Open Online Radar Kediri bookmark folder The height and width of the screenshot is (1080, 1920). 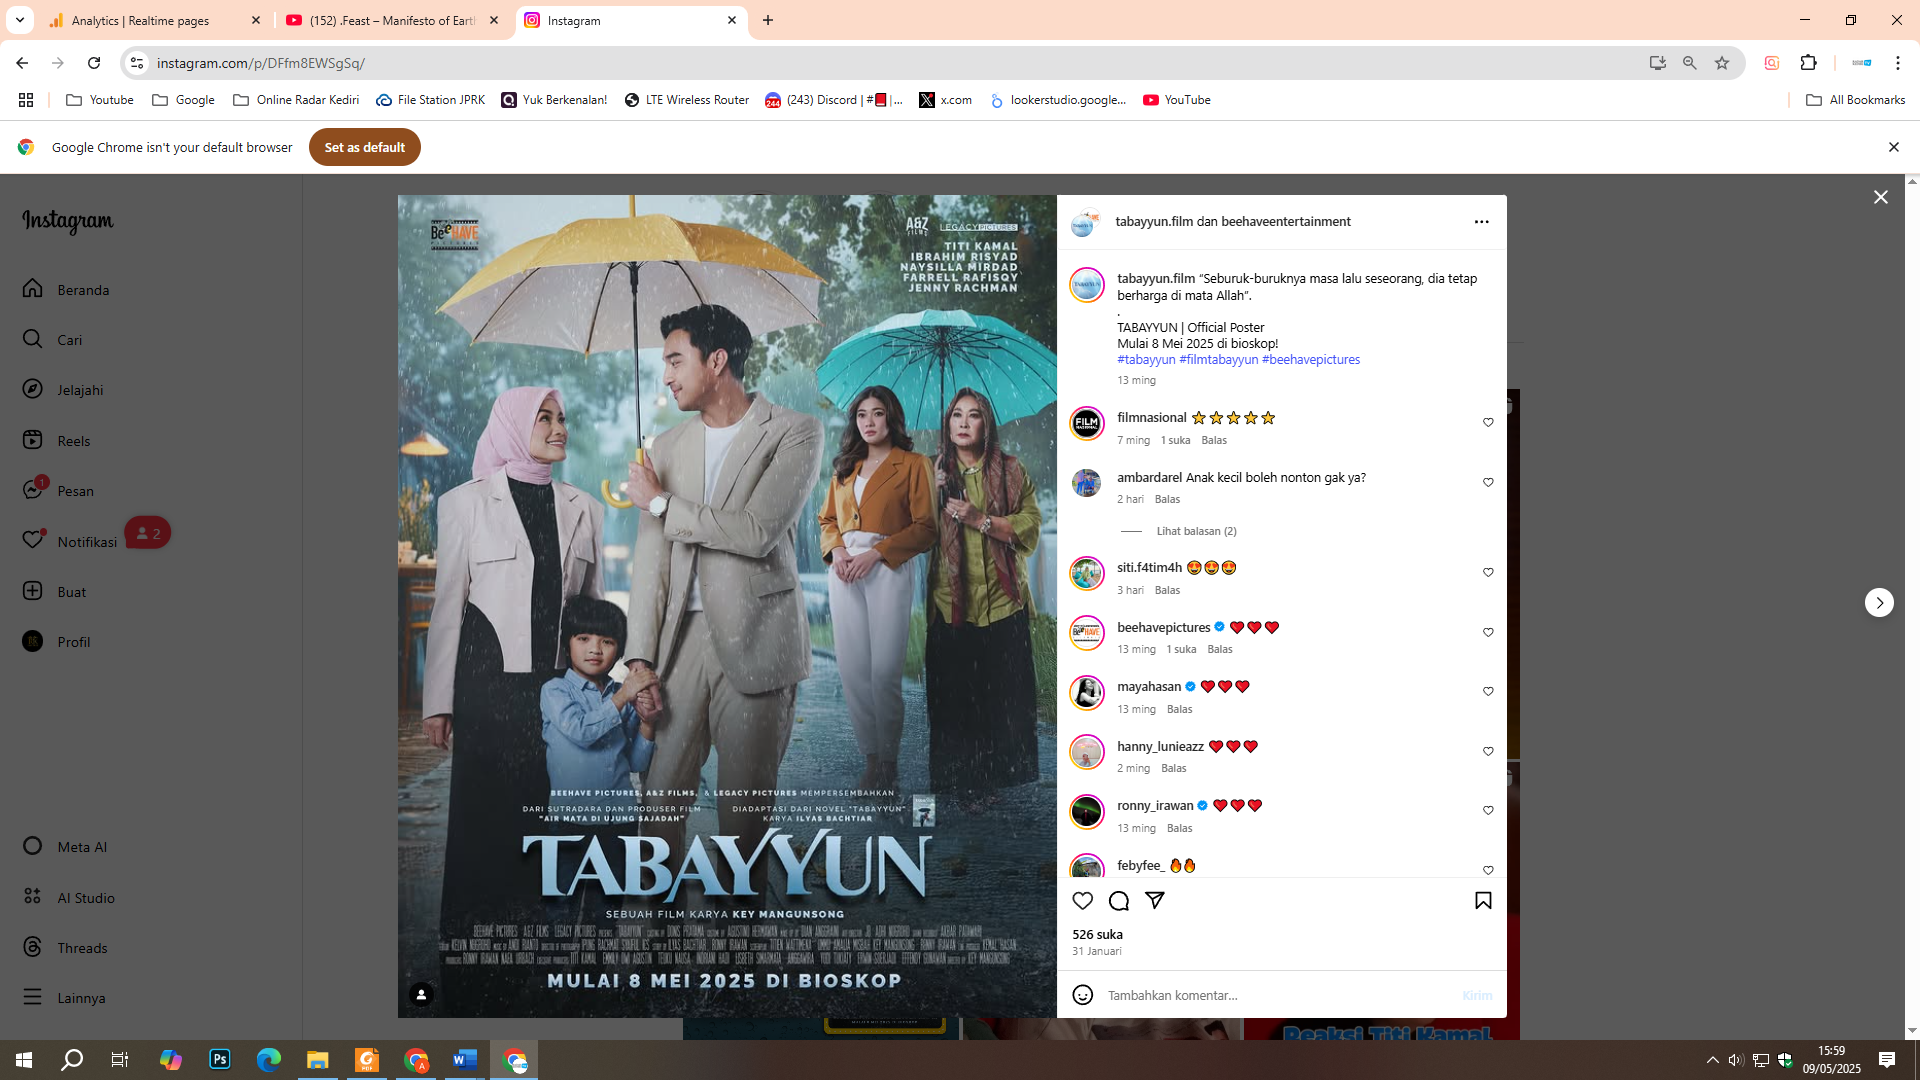pos(296,100)
